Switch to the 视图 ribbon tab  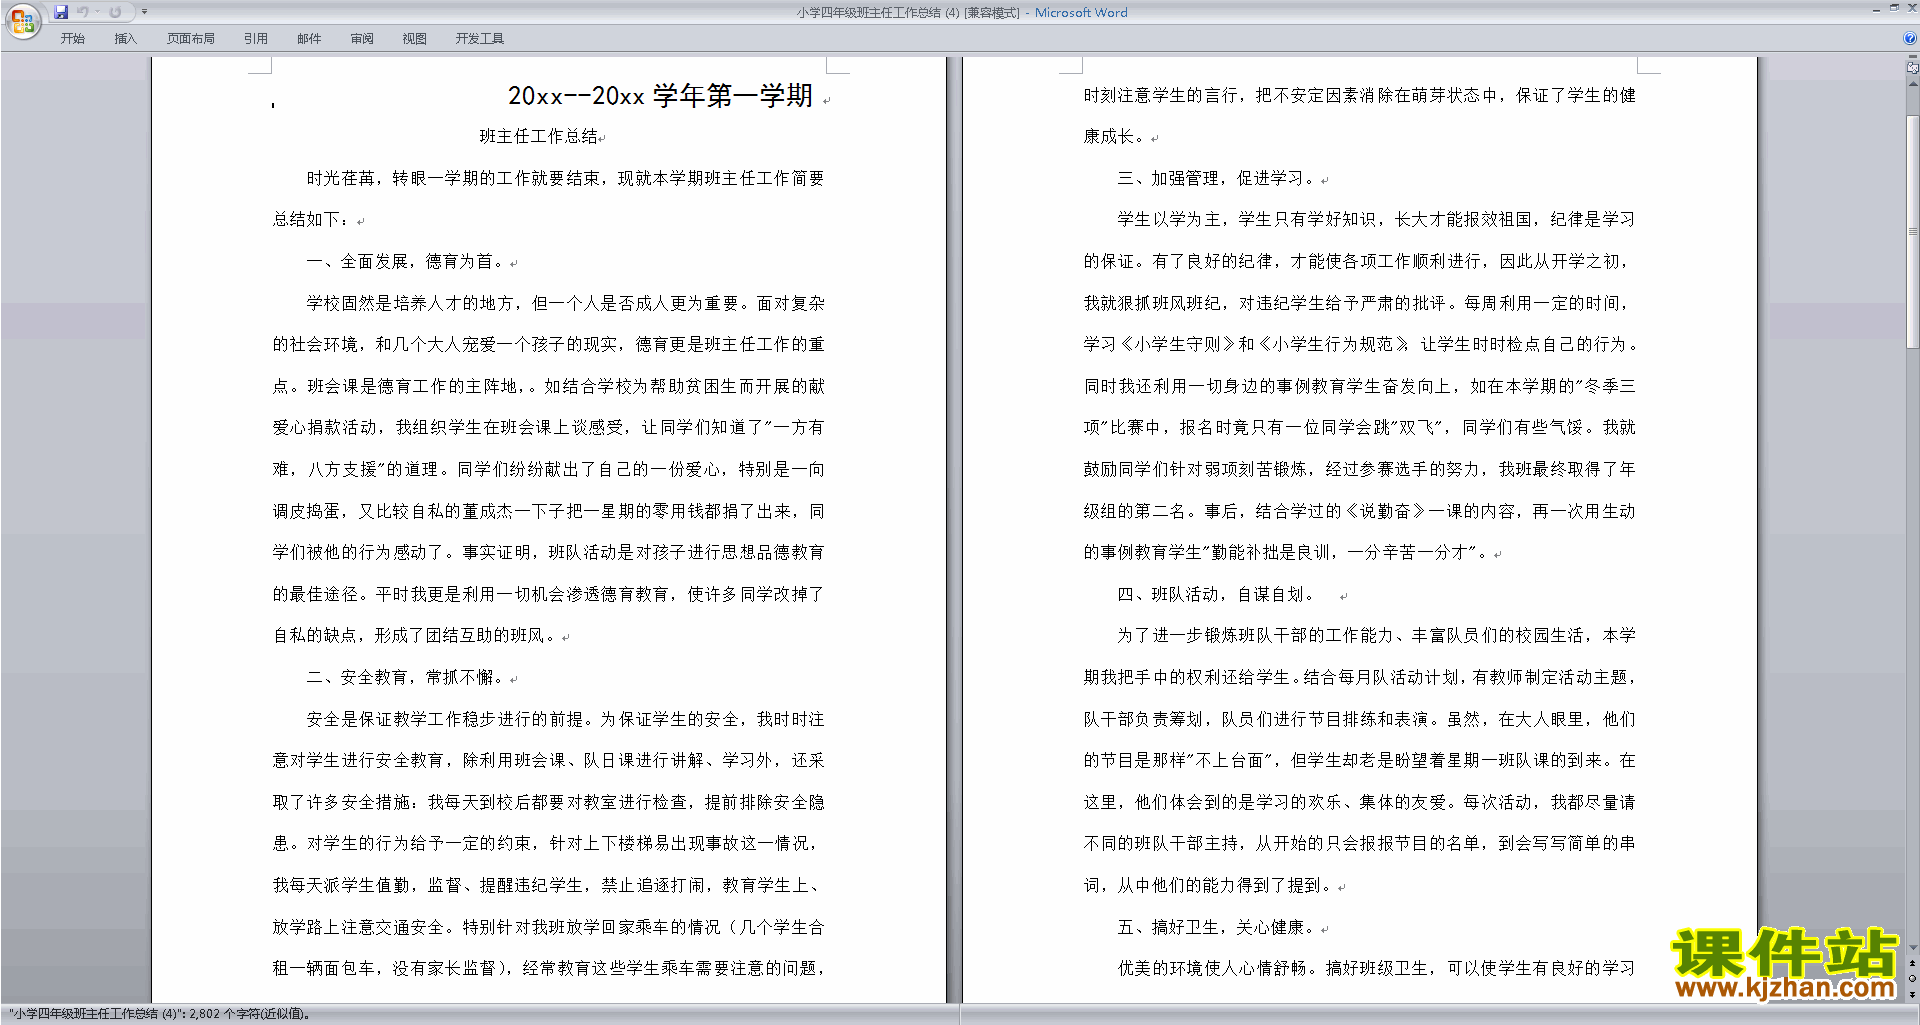click(415, 38)
